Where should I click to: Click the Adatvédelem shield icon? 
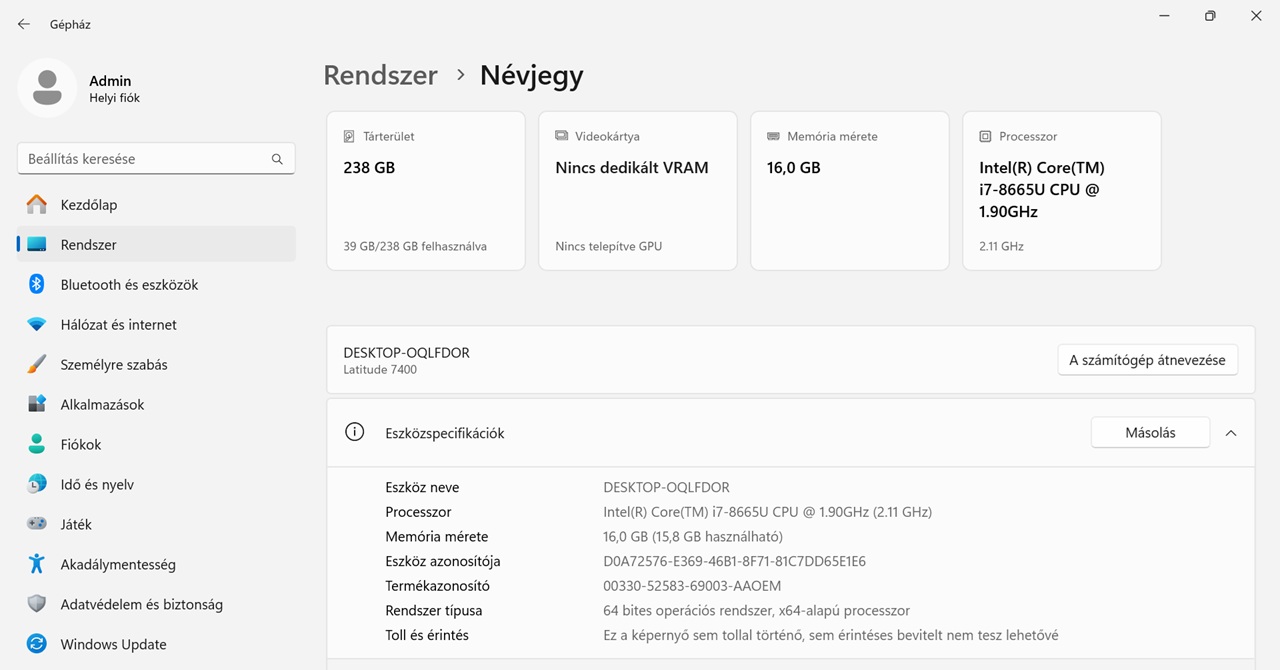(x=37, y=604)
